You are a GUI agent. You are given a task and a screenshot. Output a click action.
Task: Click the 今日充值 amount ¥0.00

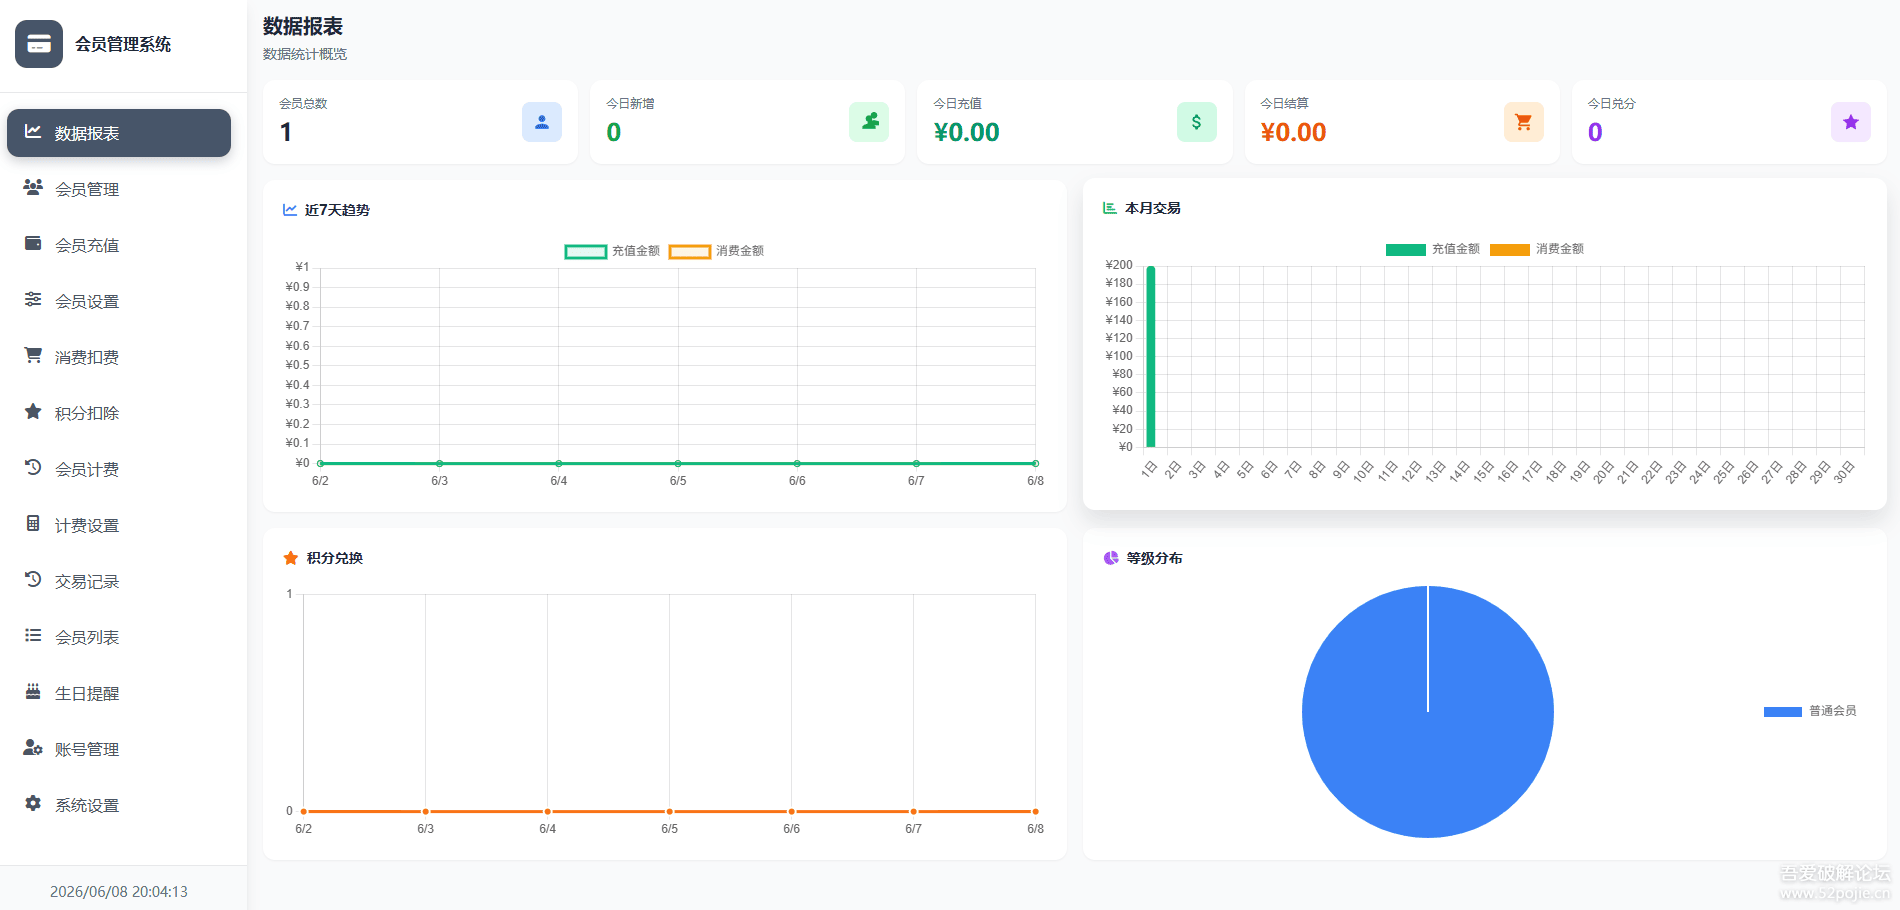click(x=966, y=132)
